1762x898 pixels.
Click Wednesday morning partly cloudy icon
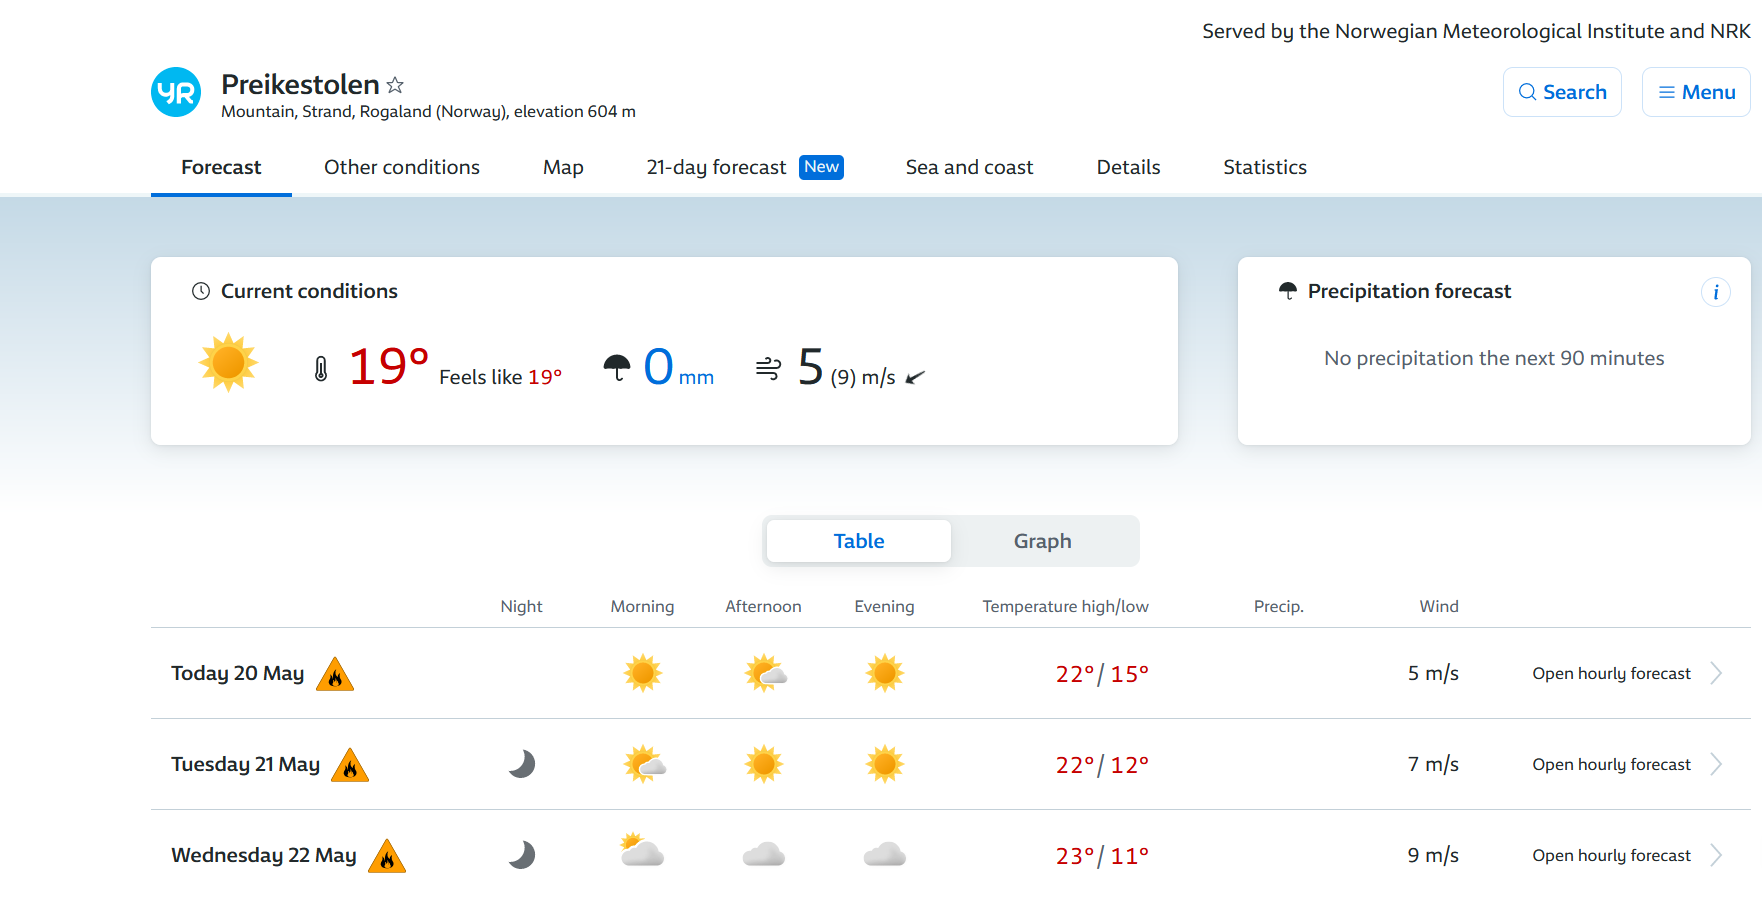[642, 853]
